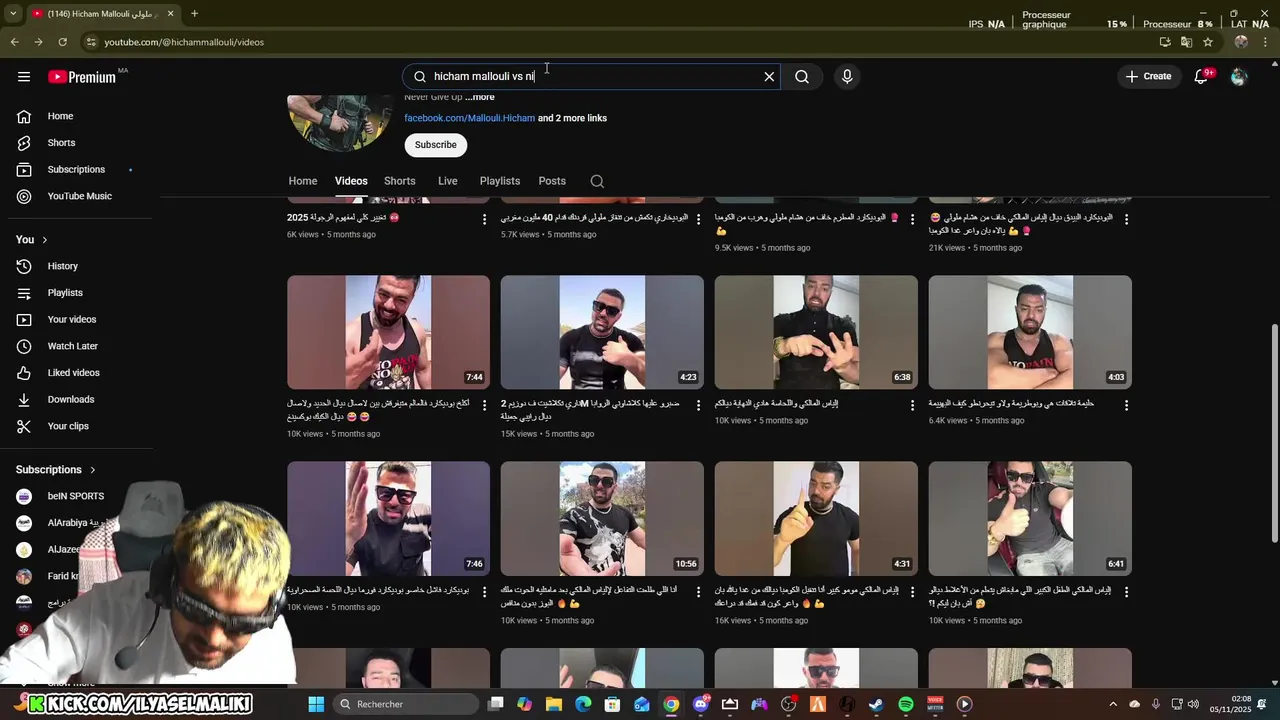Clear the search box with the X
The height and width of the screenshot is (720, 1280).
coord(769,77)
